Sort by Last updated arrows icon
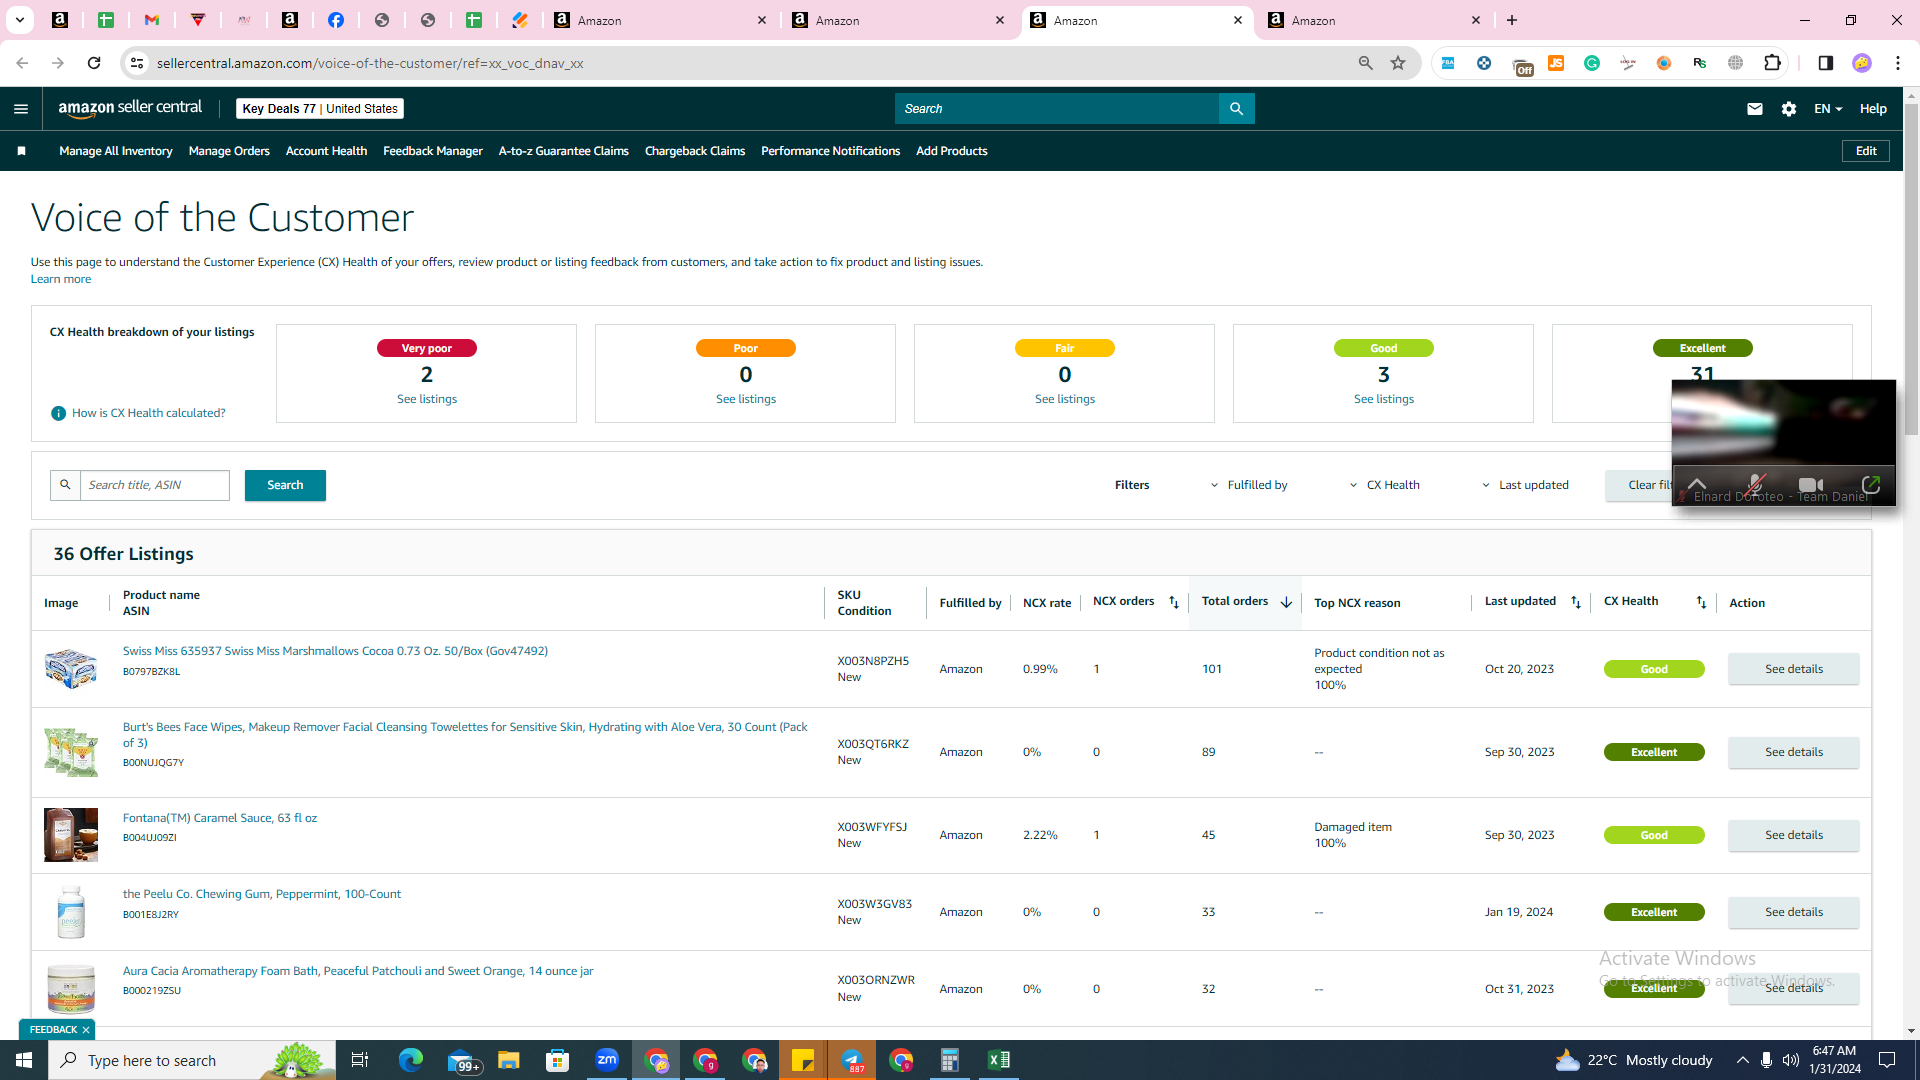The width and height of the screenshot is (1920, 1080). [1576, 602]
